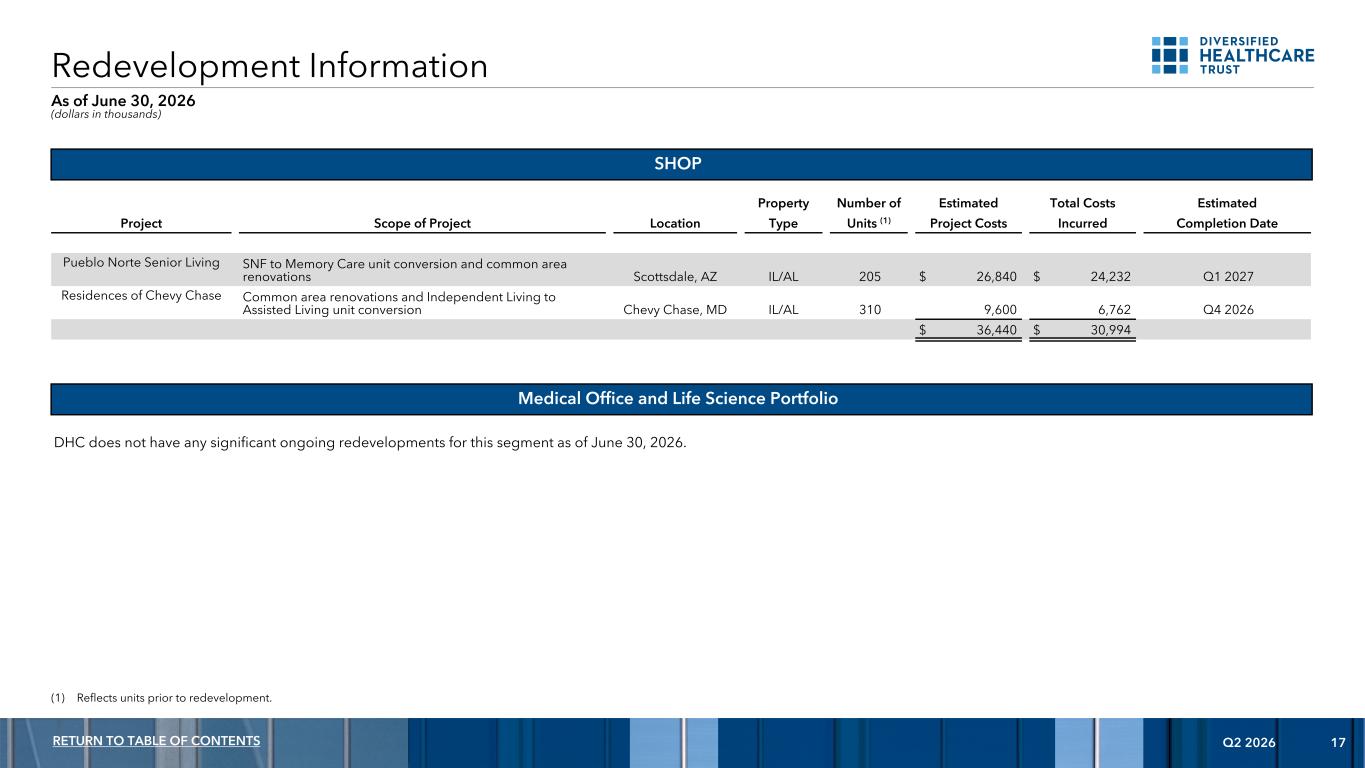Screen dimensions: 1365x768
Task: Click the Medical Office and Life Science Portfolio header
Action: 681,399
